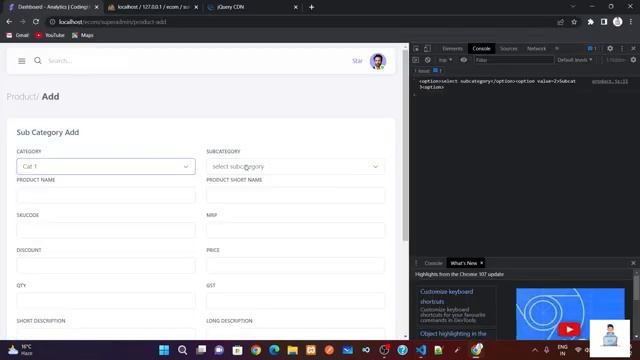Screen dimensions: 640x360
Task: Click the console Filter input
Action: [513, 60]
